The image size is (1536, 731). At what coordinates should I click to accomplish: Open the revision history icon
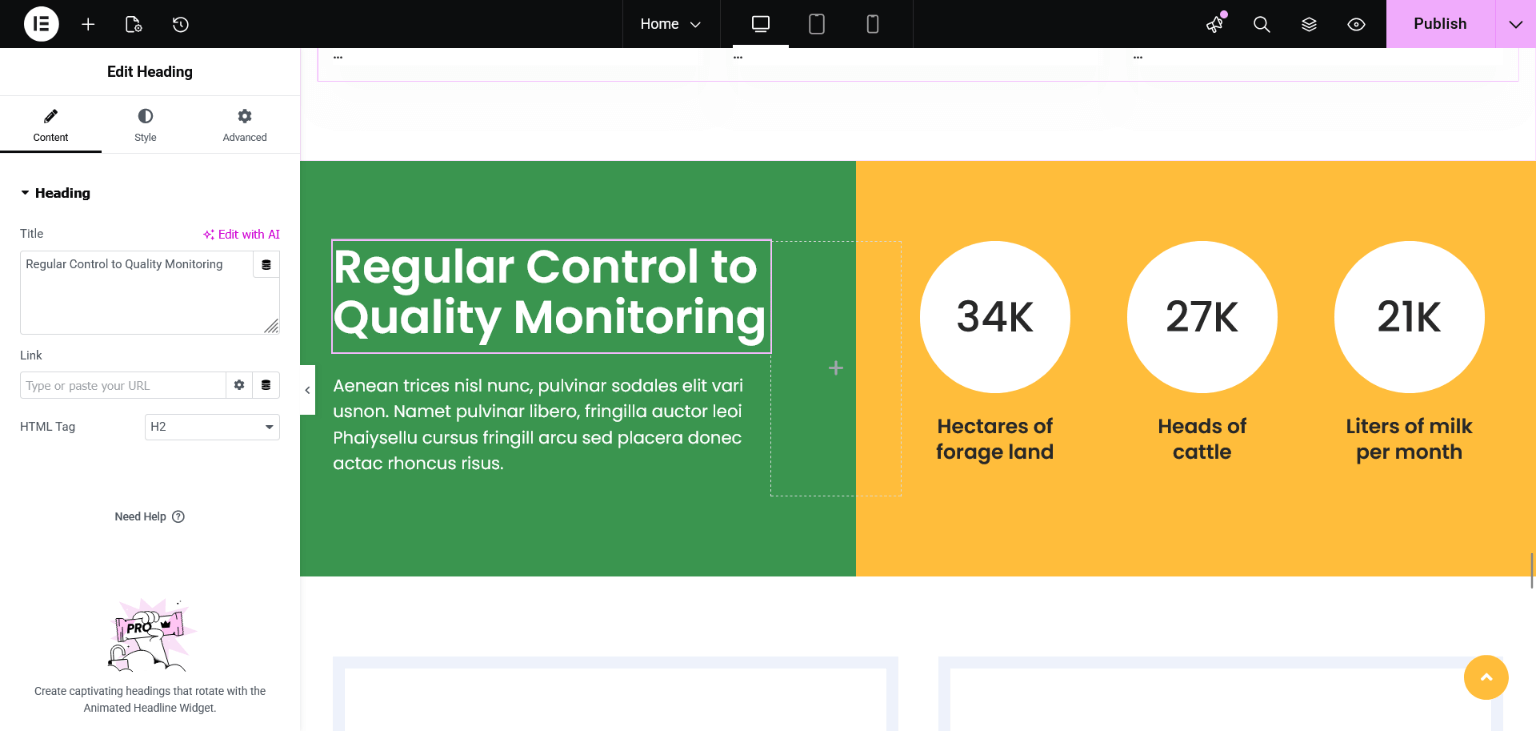180,24
